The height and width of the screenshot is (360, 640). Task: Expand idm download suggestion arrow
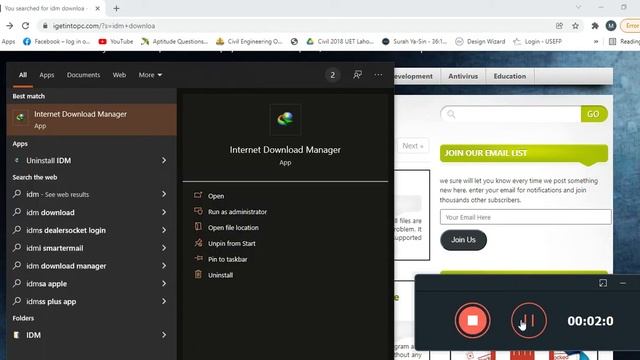point(164,212)
